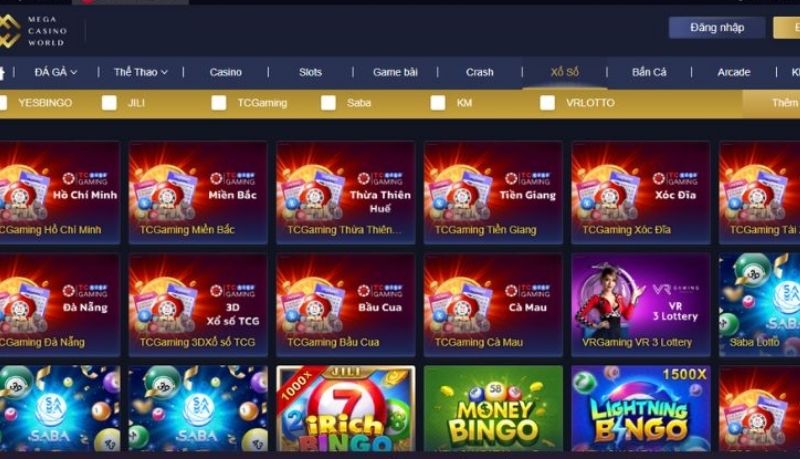Click the Đăng nhập login button
Viewport: 800px width, 459px height.
pos(717,28)
